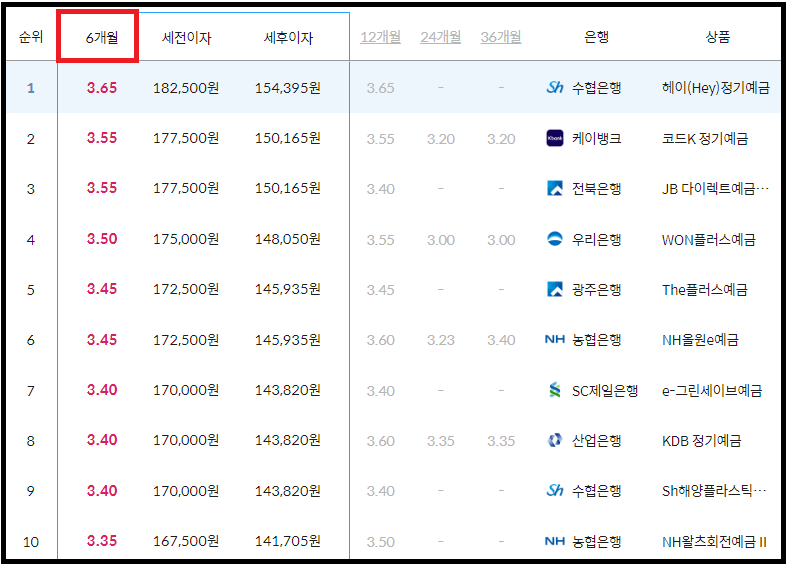Click the 우리은행 logo icon
The height and width of the screenshot is (566, 788).
555,239
